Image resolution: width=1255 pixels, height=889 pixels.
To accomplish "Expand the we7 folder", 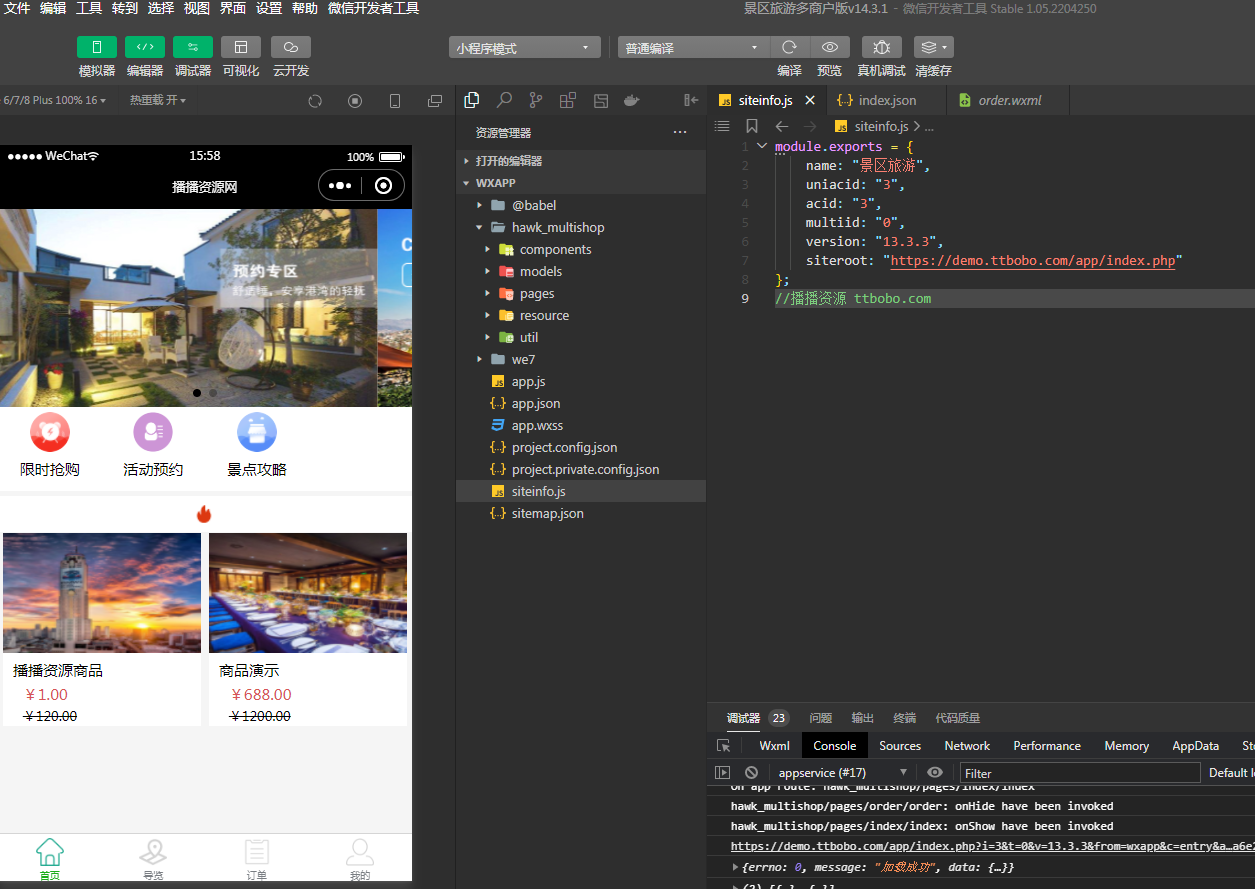I will pyautogui.click(x=581, y=359).
